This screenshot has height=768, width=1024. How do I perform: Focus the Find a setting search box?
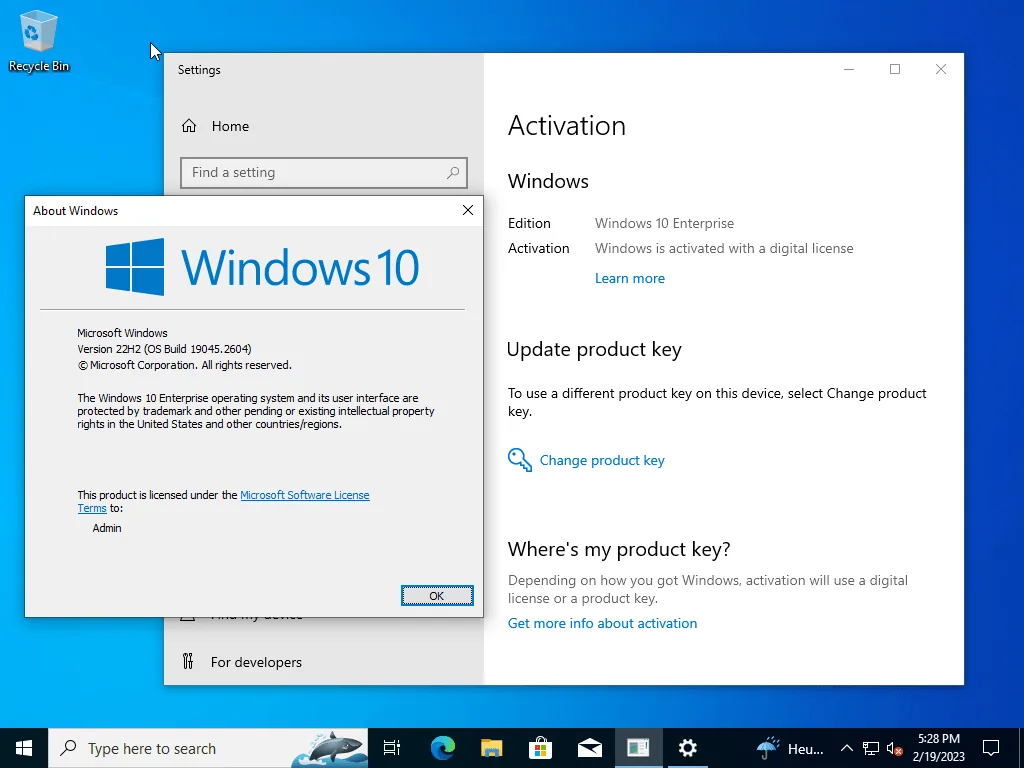tap(324, 172)
